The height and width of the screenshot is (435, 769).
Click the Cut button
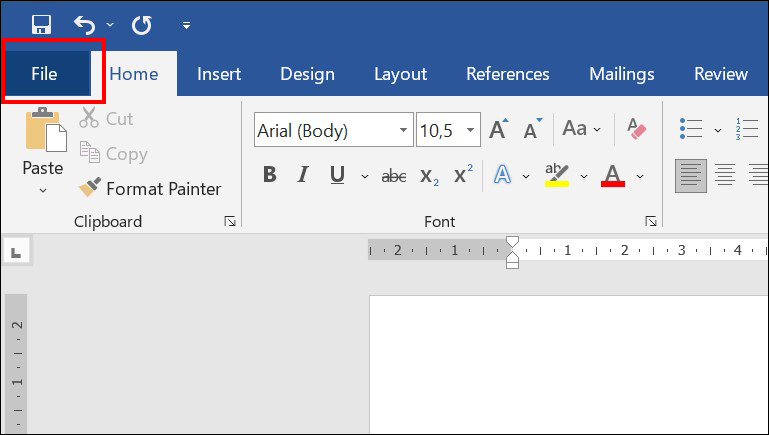107,118
